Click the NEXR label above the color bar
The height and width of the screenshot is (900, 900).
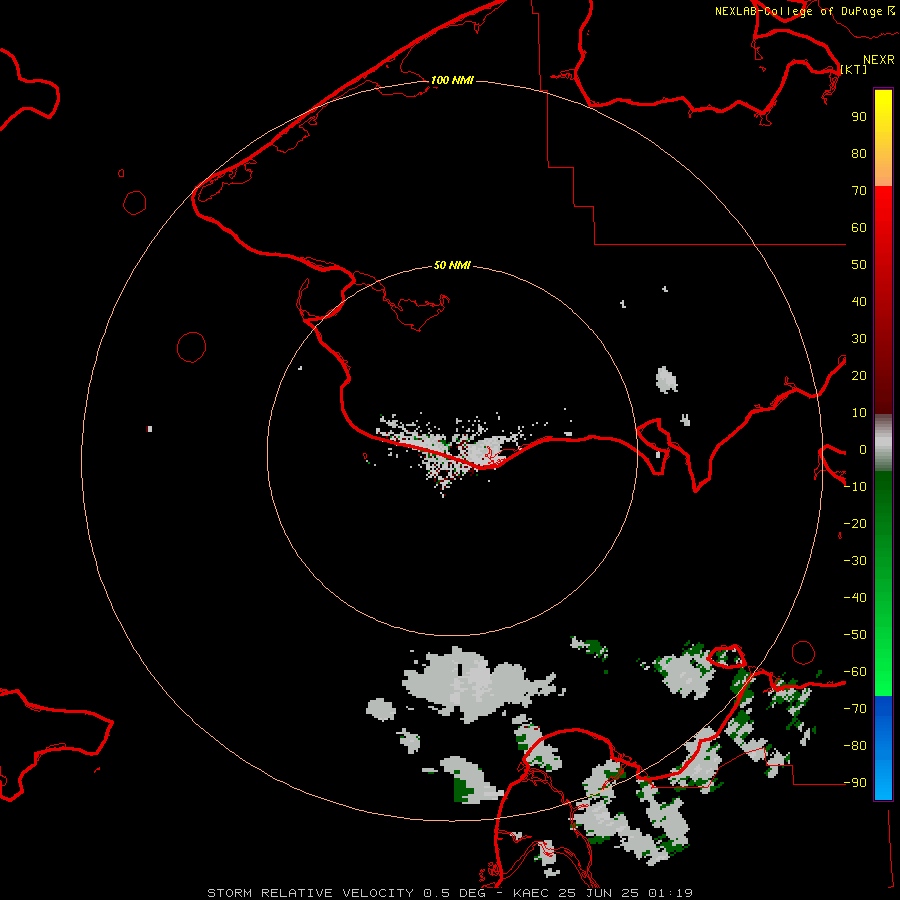[x=879, y=60]
